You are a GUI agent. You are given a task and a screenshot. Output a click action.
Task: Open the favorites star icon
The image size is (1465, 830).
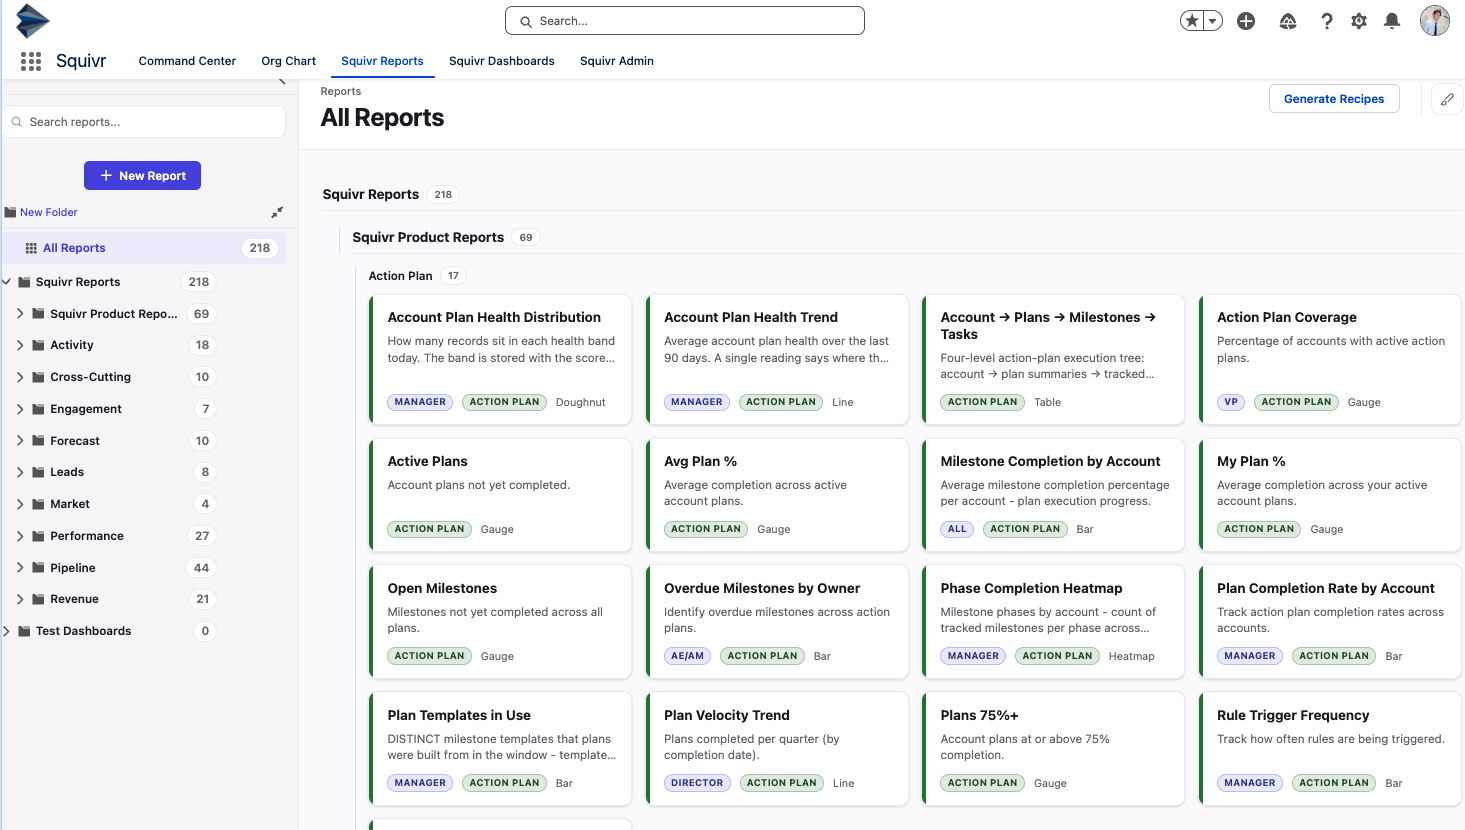click(1191, 21)
